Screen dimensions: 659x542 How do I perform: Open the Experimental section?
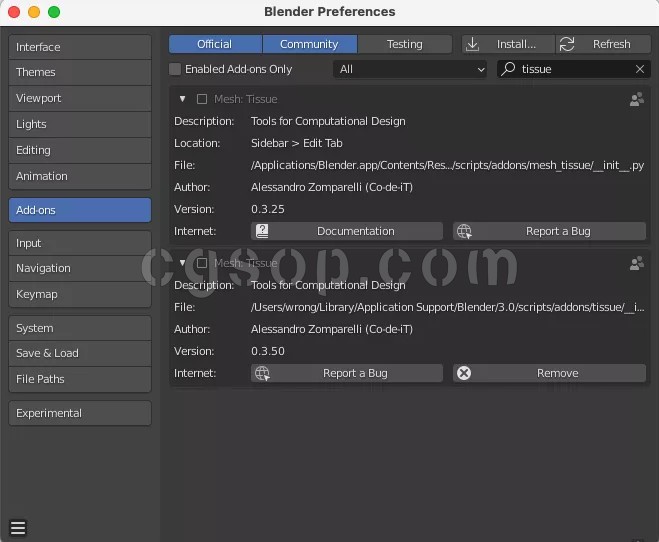[x=80, y=413]
